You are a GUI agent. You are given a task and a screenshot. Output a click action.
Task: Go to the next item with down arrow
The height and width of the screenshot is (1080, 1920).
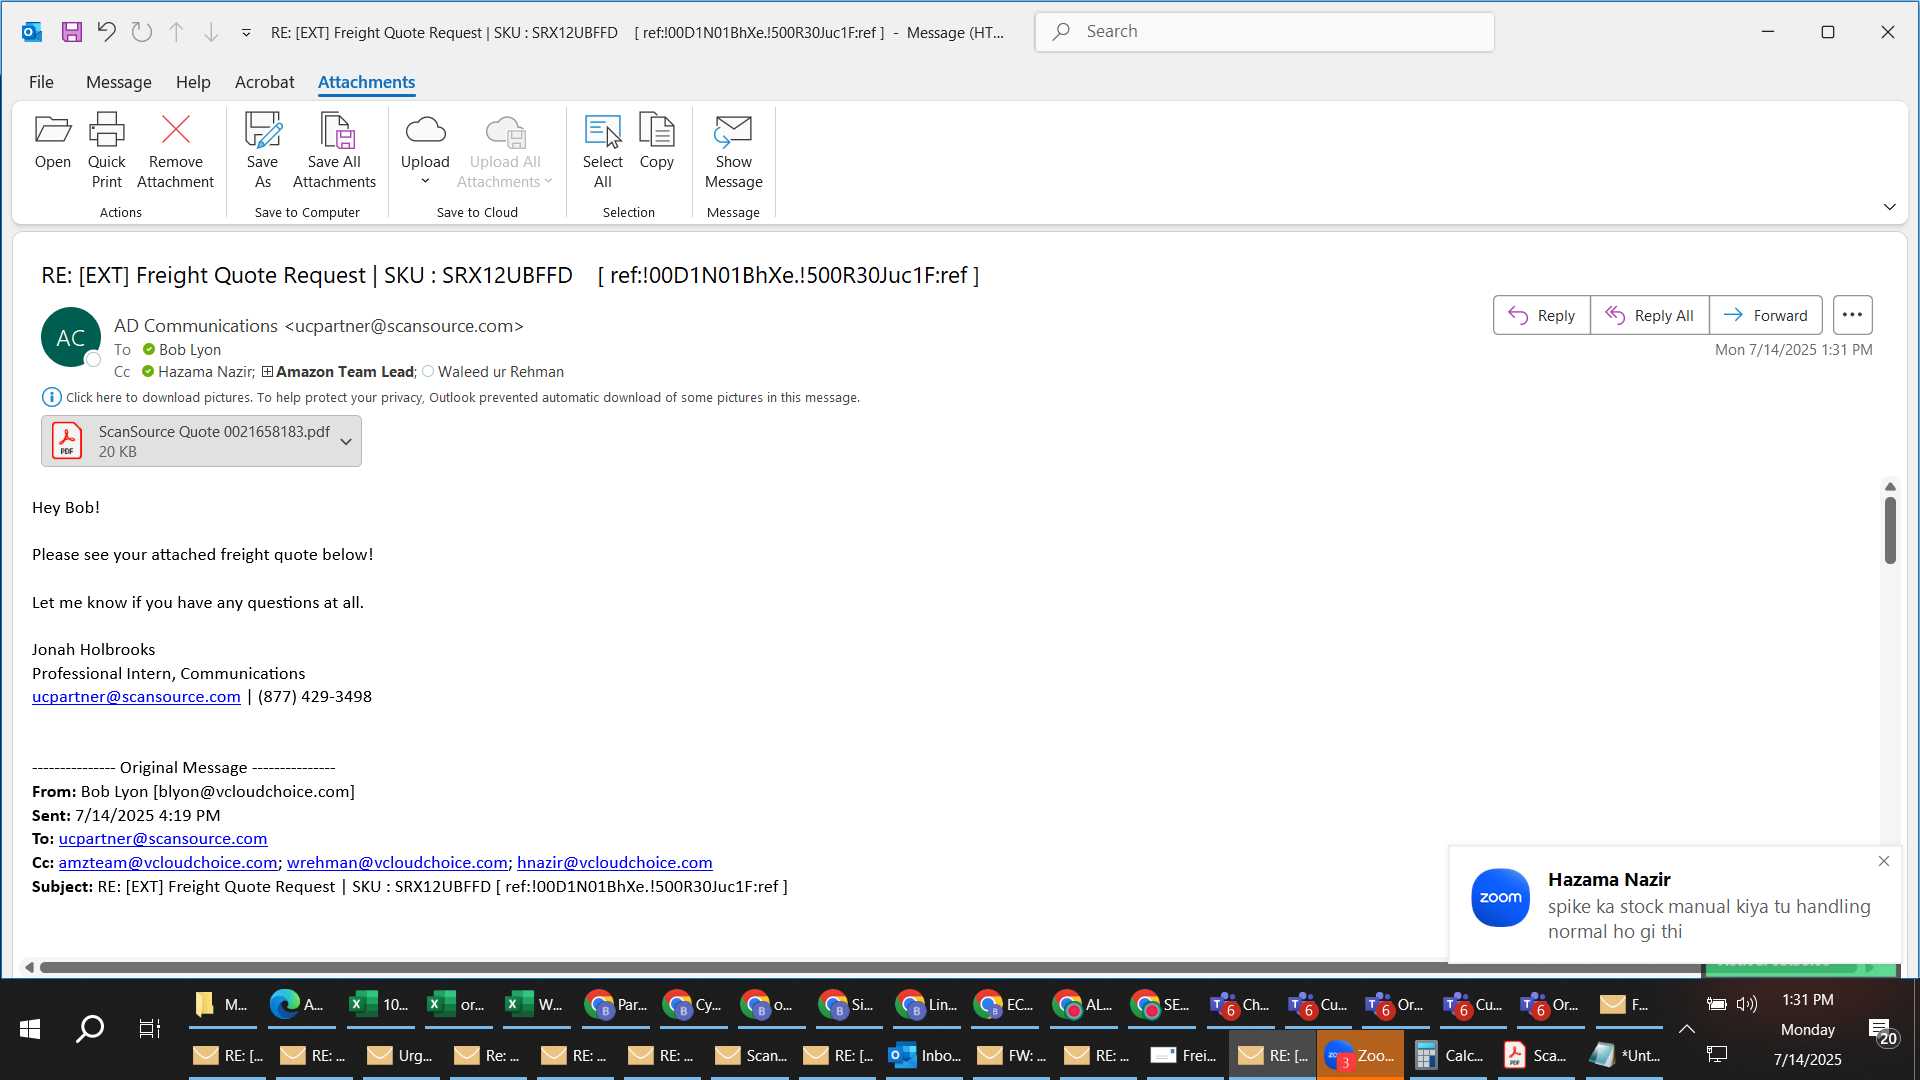click(x=211, y=32)
